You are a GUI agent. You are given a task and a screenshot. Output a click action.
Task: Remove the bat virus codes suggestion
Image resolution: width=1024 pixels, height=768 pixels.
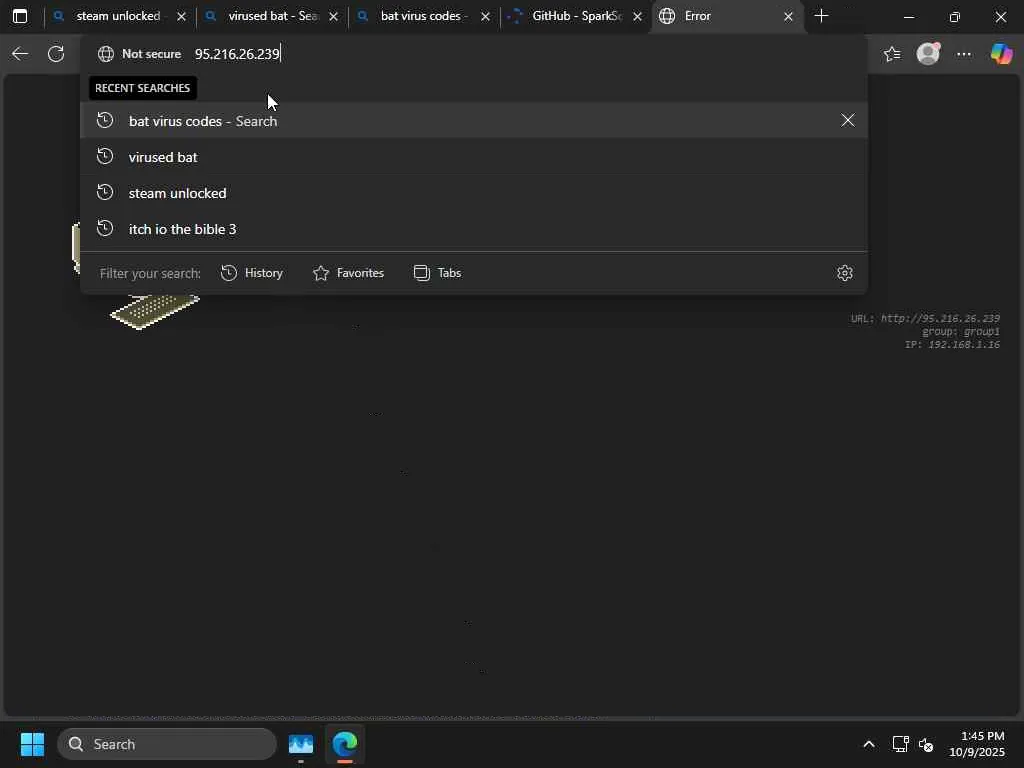click(x=848, y=120)
